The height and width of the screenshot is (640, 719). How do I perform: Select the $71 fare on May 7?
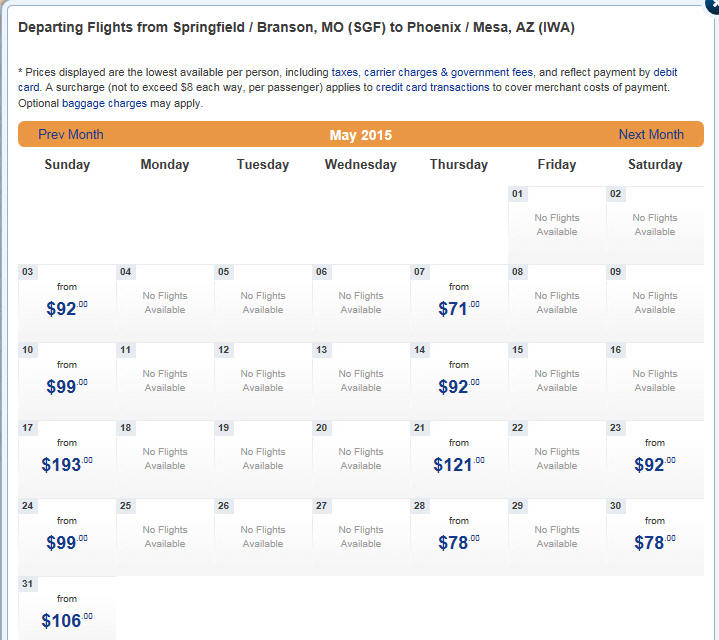tap(458, 308)
